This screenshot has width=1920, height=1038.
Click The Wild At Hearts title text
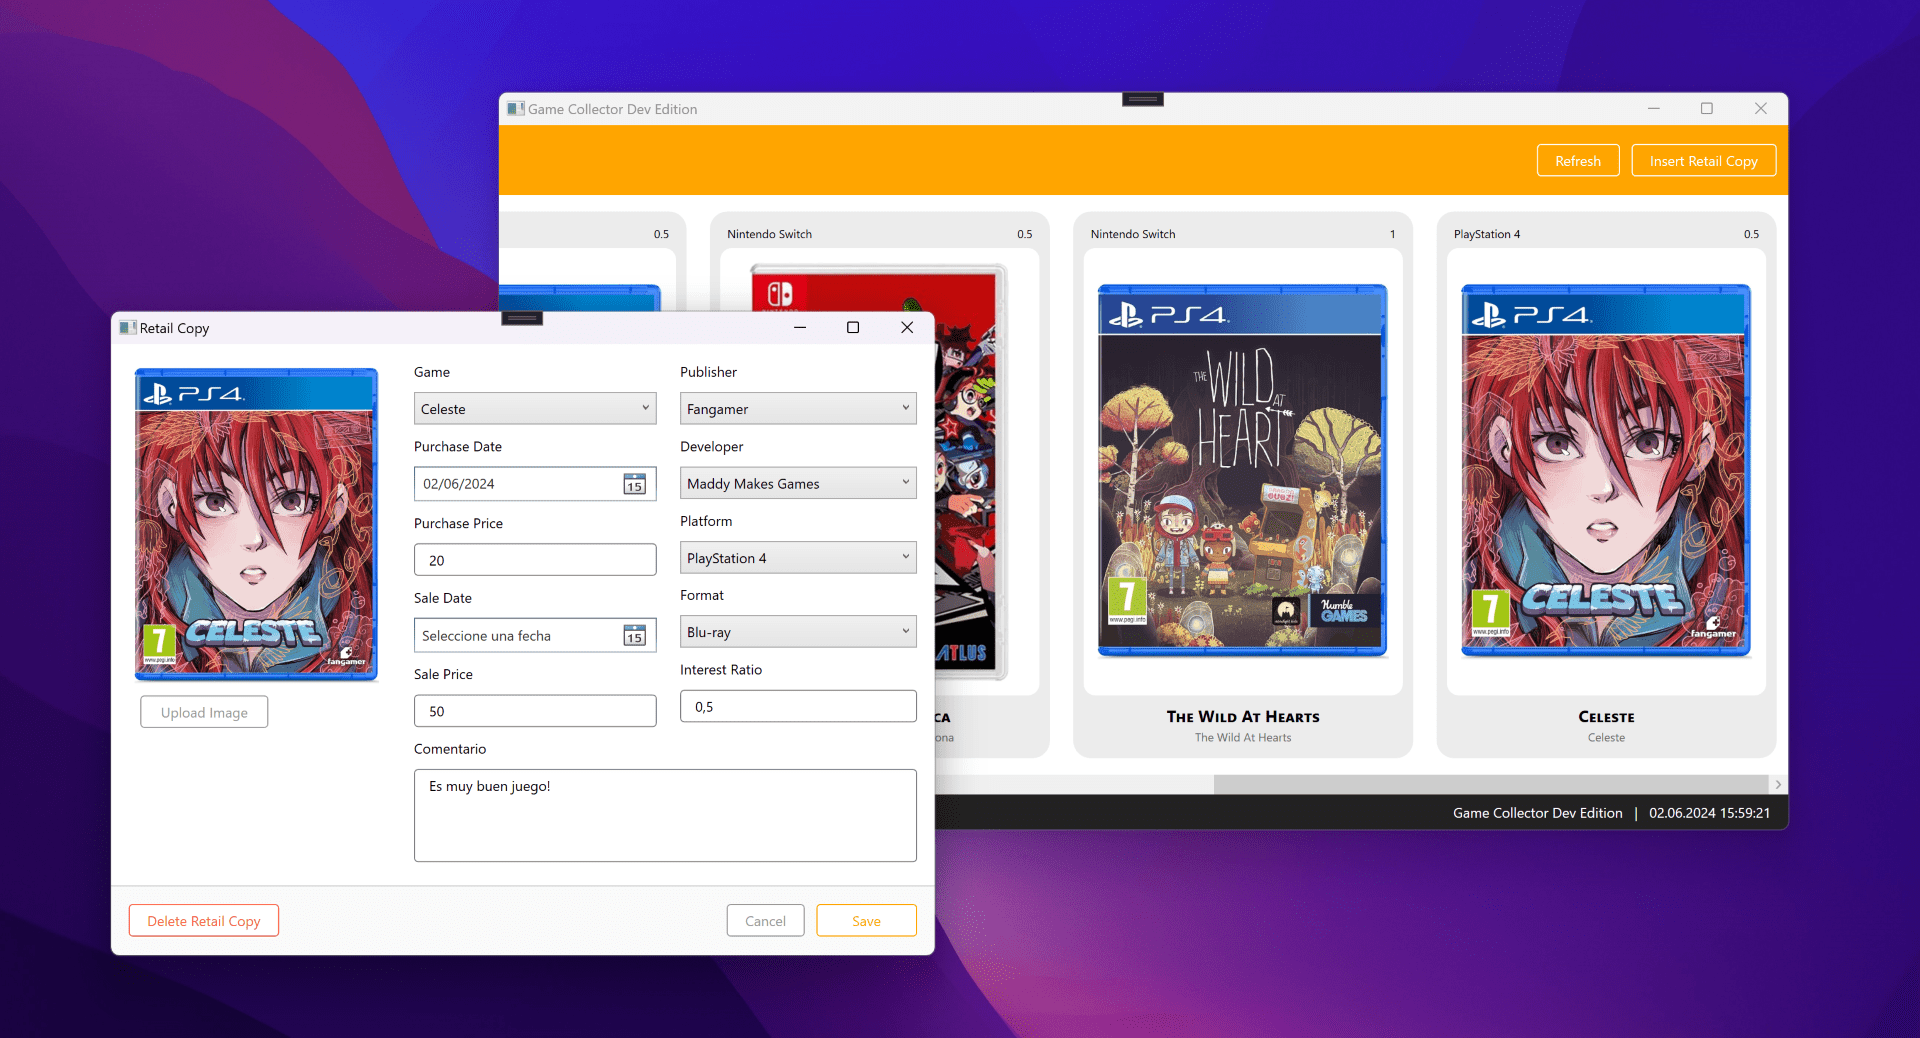coord(1243,717)
